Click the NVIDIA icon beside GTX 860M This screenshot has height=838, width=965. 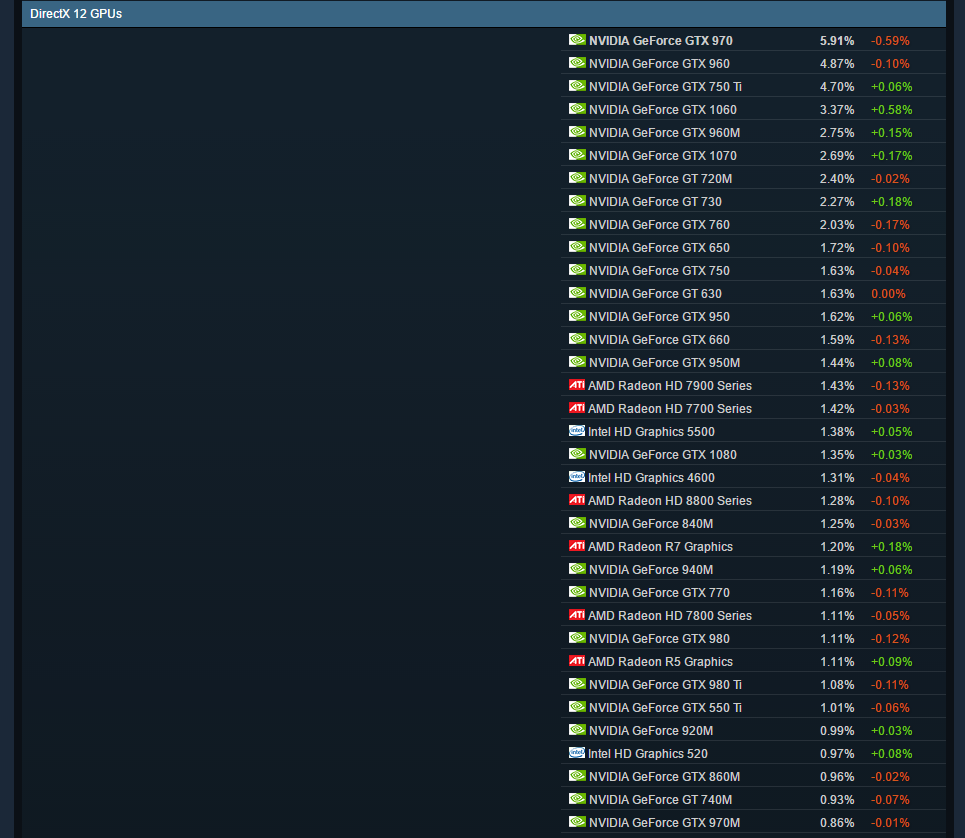[x=577, y=776]
